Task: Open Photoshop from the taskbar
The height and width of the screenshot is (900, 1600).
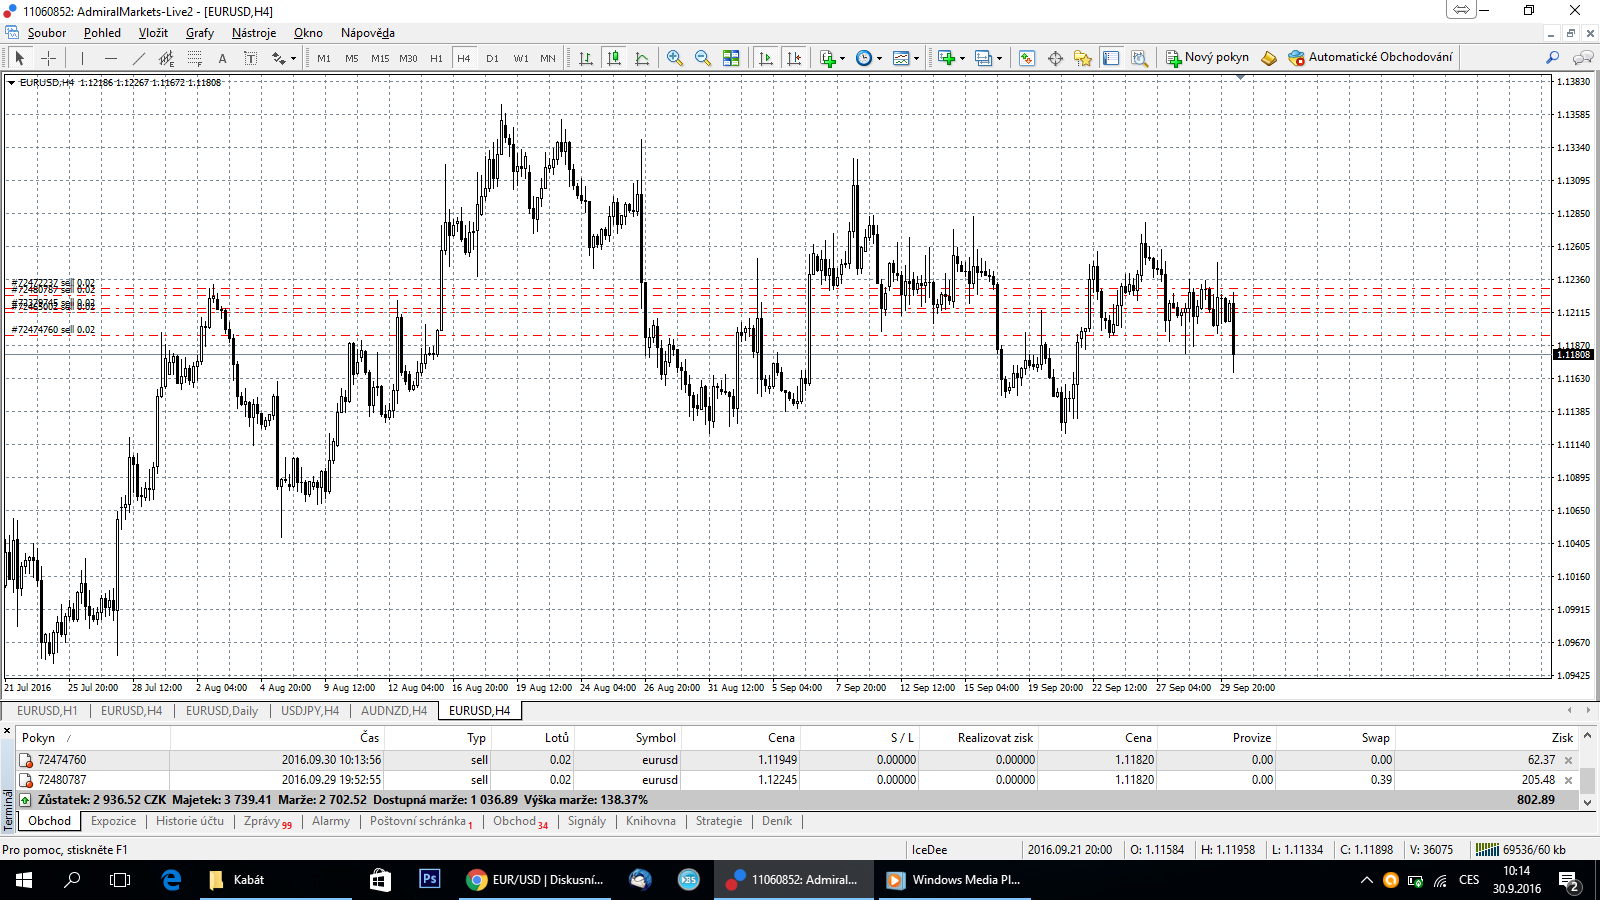Action: (429, 880)
